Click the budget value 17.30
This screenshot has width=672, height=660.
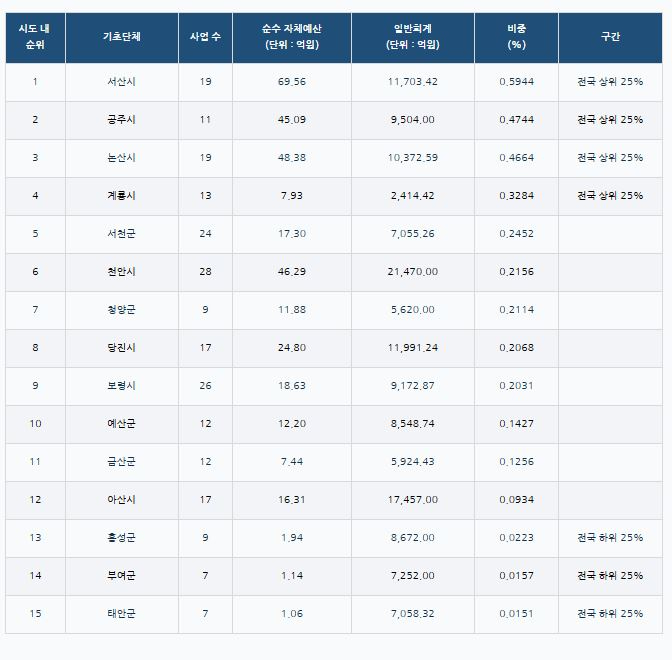click(x=292, y=234)
